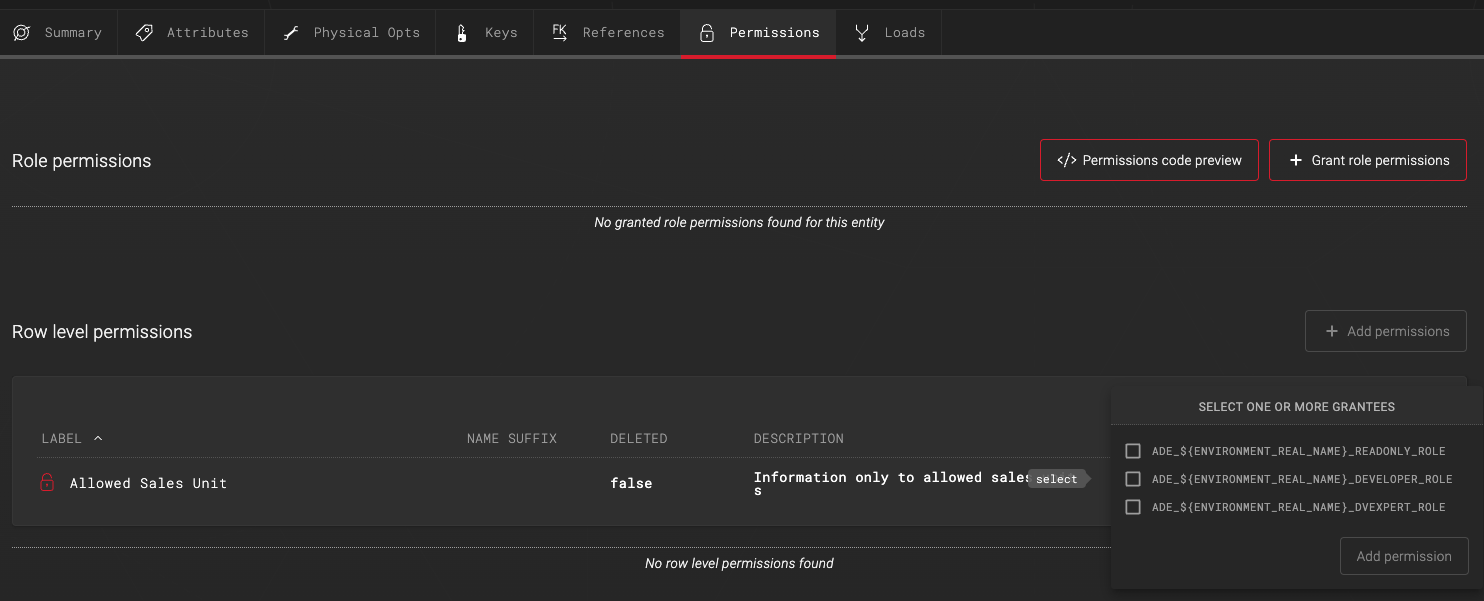The image size is (1484, 601).
Task: Check the DEVELOPER_ROLE grantee checkbox
Action: tap(1133, 478)
